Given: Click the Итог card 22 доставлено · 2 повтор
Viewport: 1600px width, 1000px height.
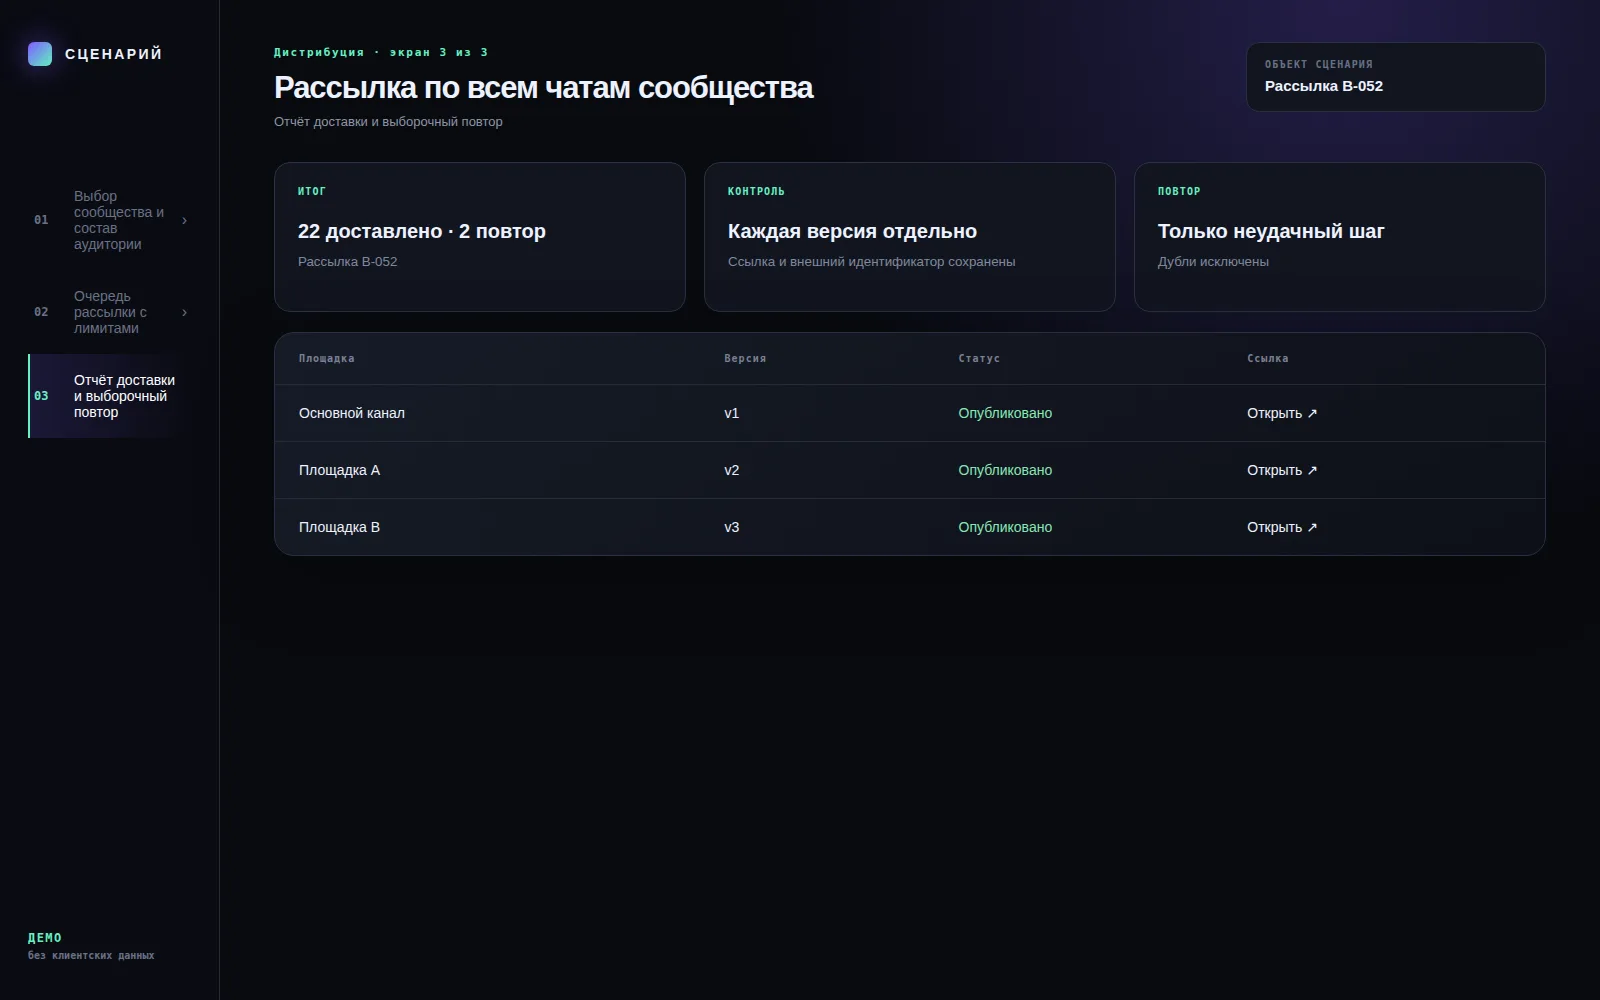Looking at the screenshot, I should click(480, 237).
